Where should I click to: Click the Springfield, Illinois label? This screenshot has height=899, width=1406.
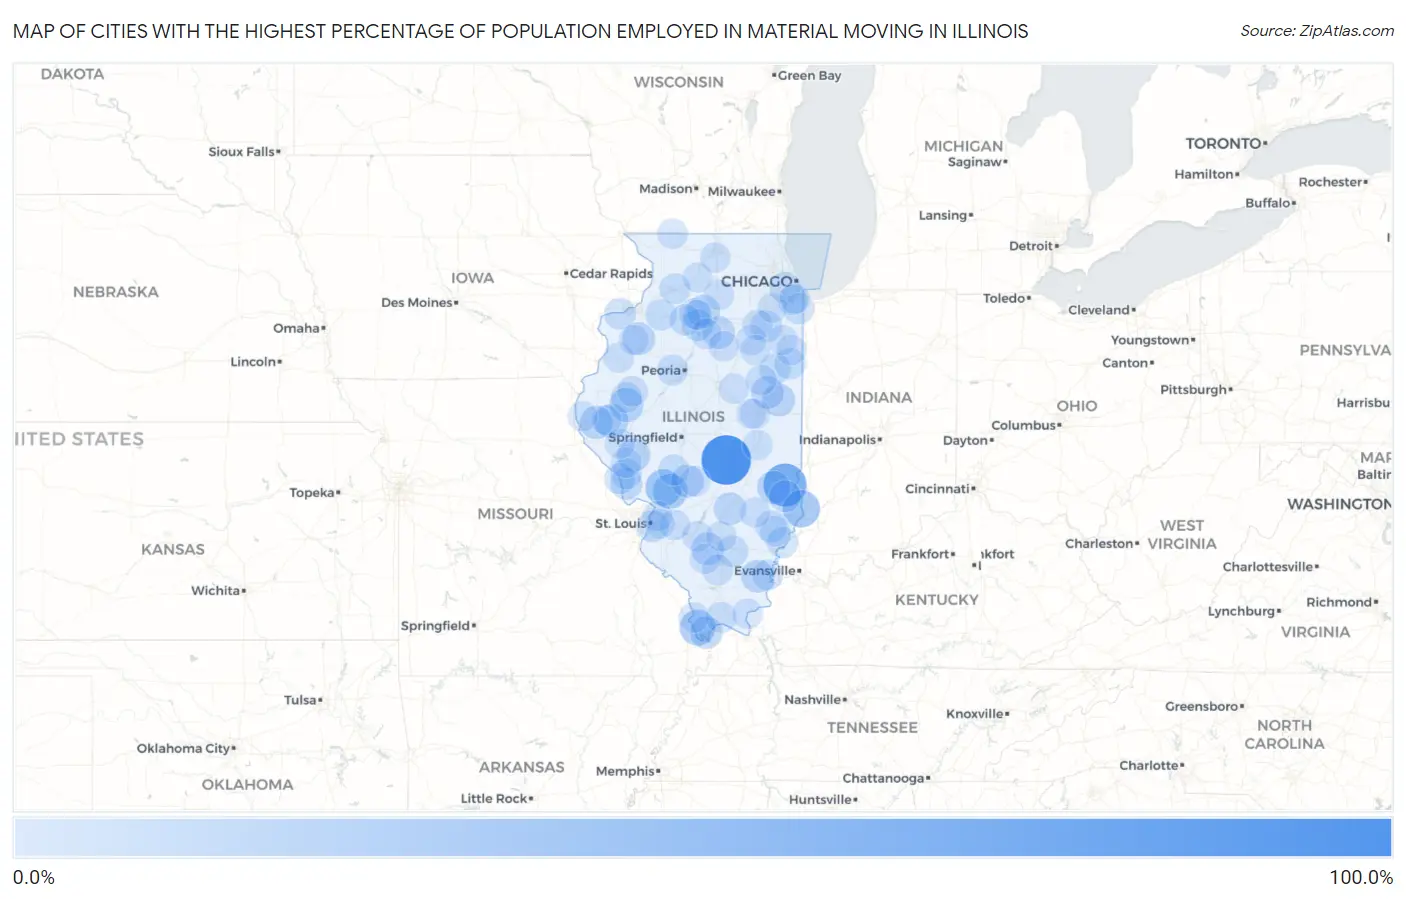tap(643, 437)
